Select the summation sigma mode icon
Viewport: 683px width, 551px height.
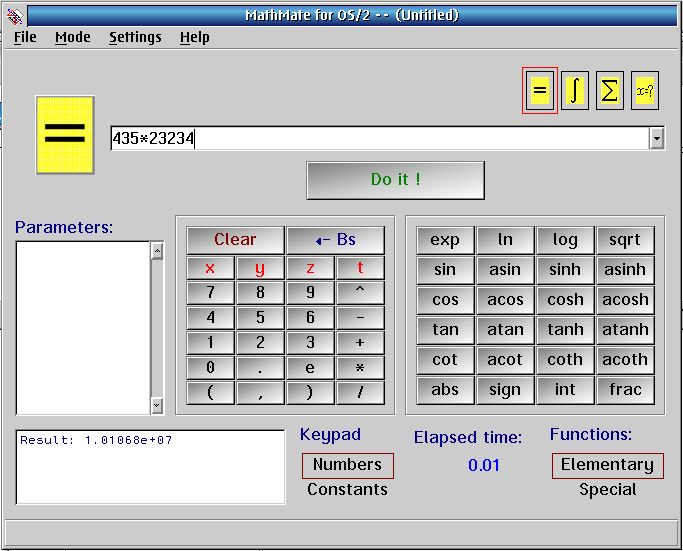(609, 91)
